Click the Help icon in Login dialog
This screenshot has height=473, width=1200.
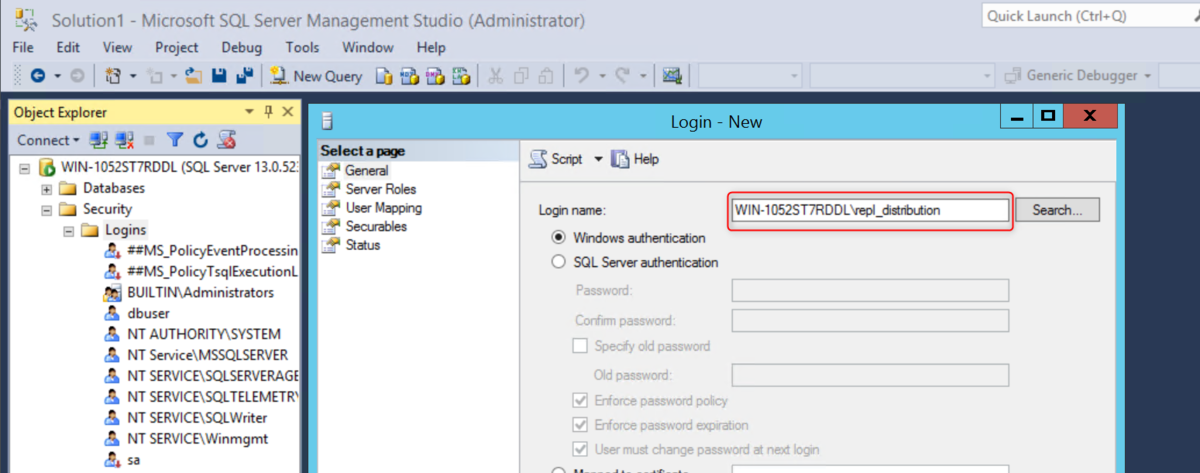point(620,159)
